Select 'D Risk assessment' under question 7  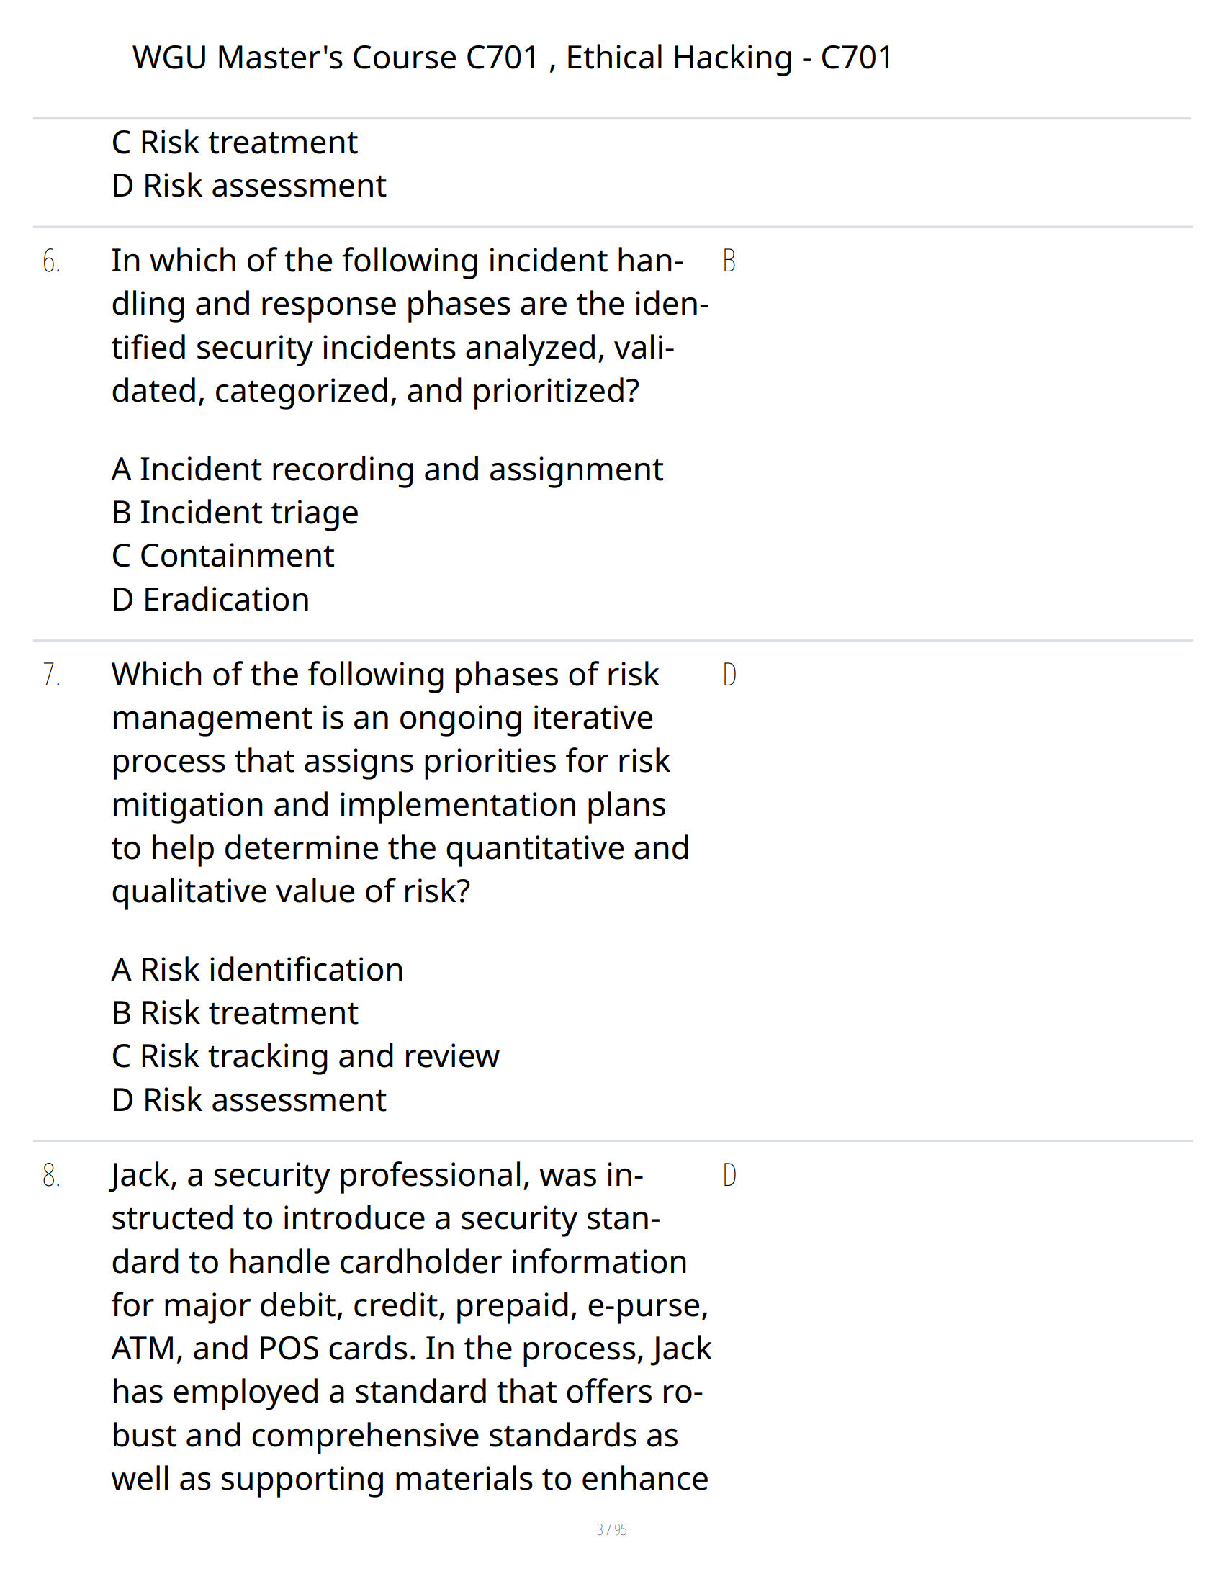tap(249, 1100)
